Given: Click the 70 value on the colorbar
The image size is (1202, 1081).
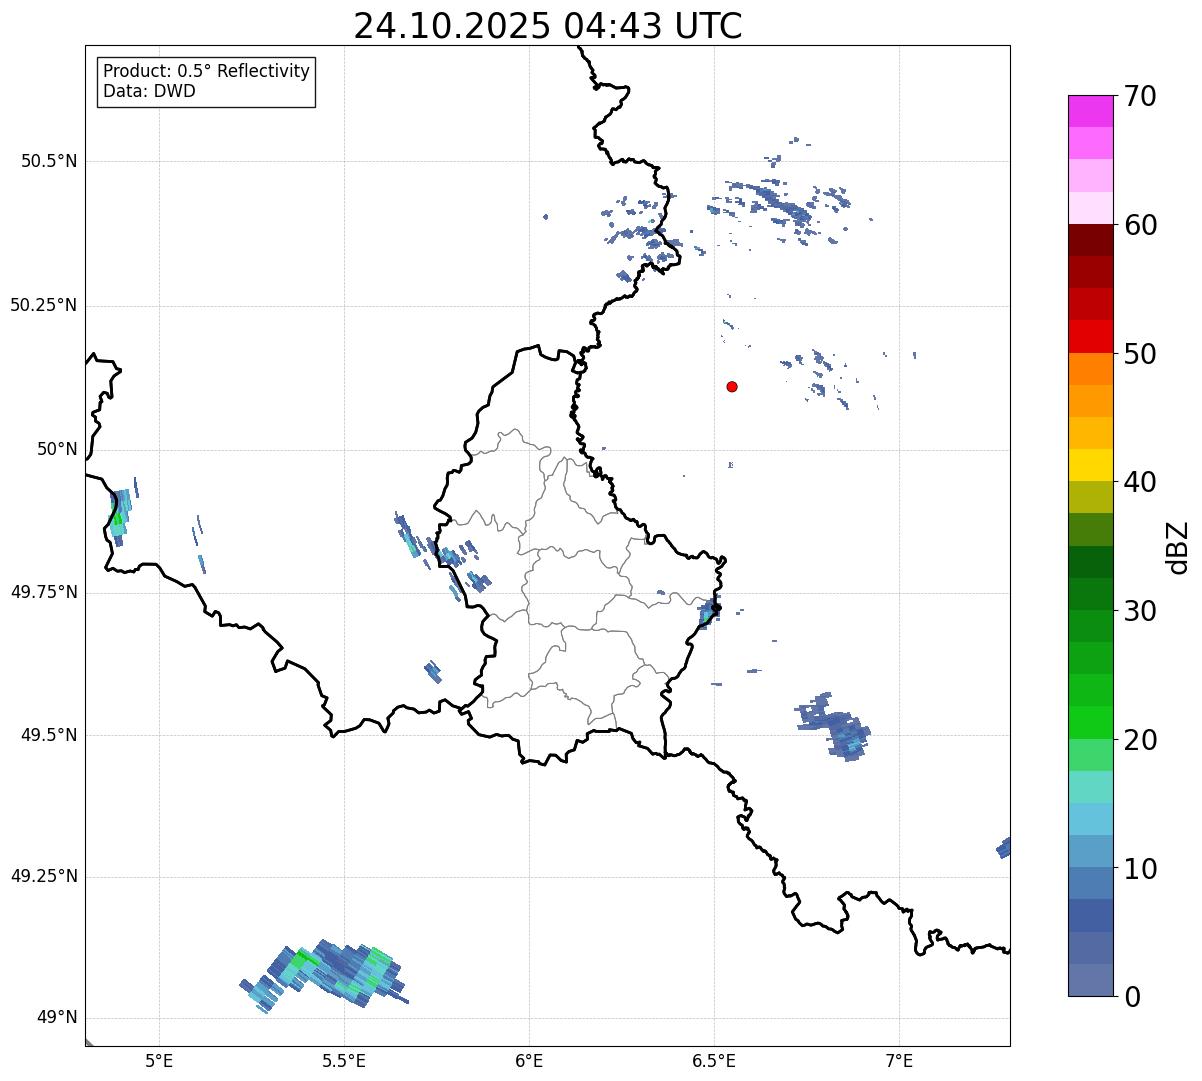Looking at the screenshot, I should click(x=1140, y=96).
